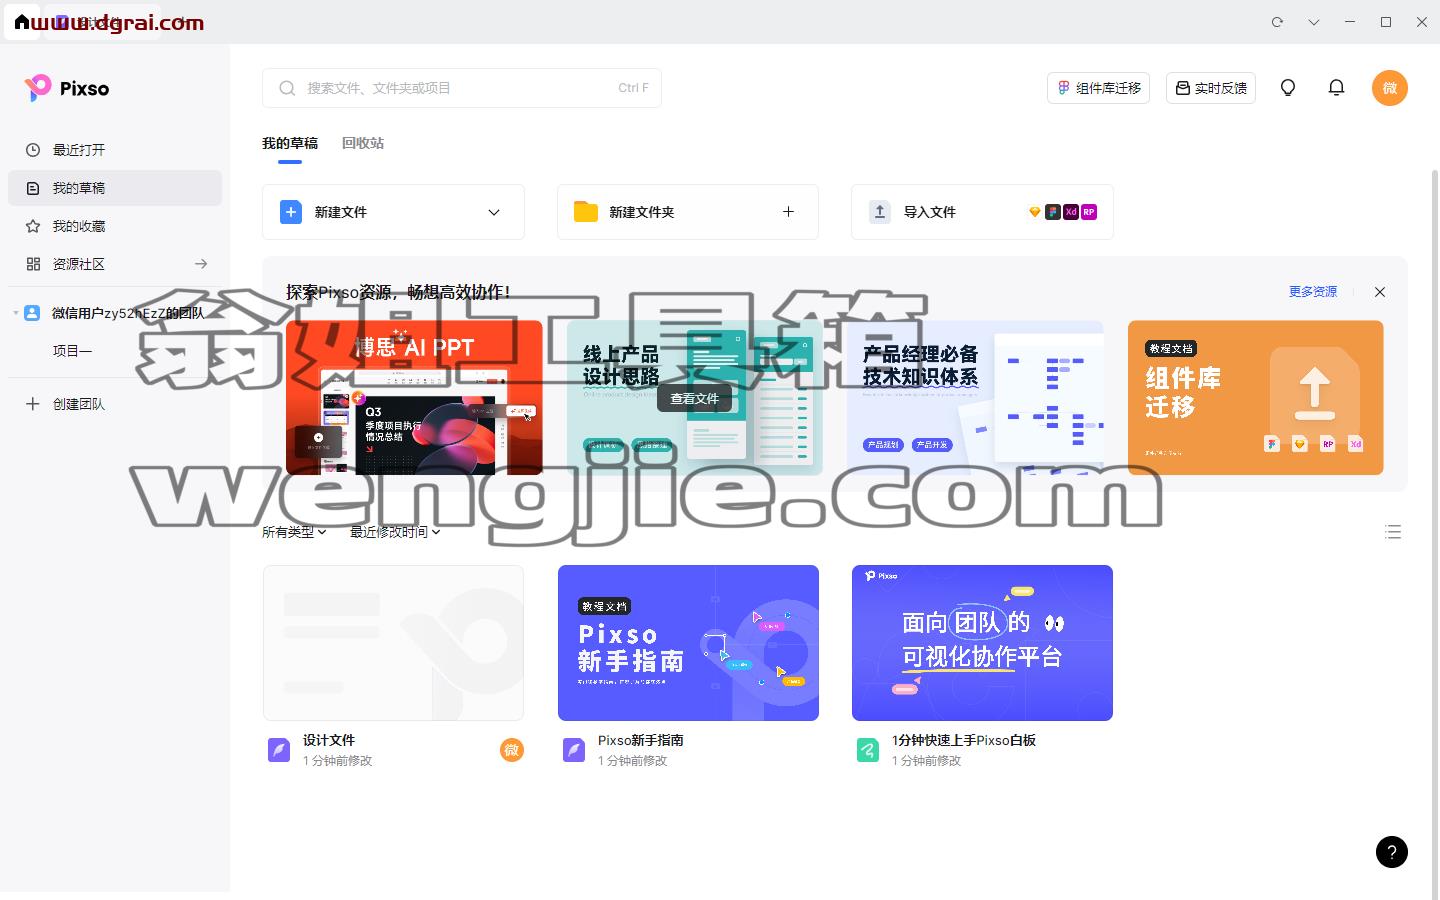1440x900 pixels.
Task: Click the green whiteboard file icon
Action: pos(868,750)
